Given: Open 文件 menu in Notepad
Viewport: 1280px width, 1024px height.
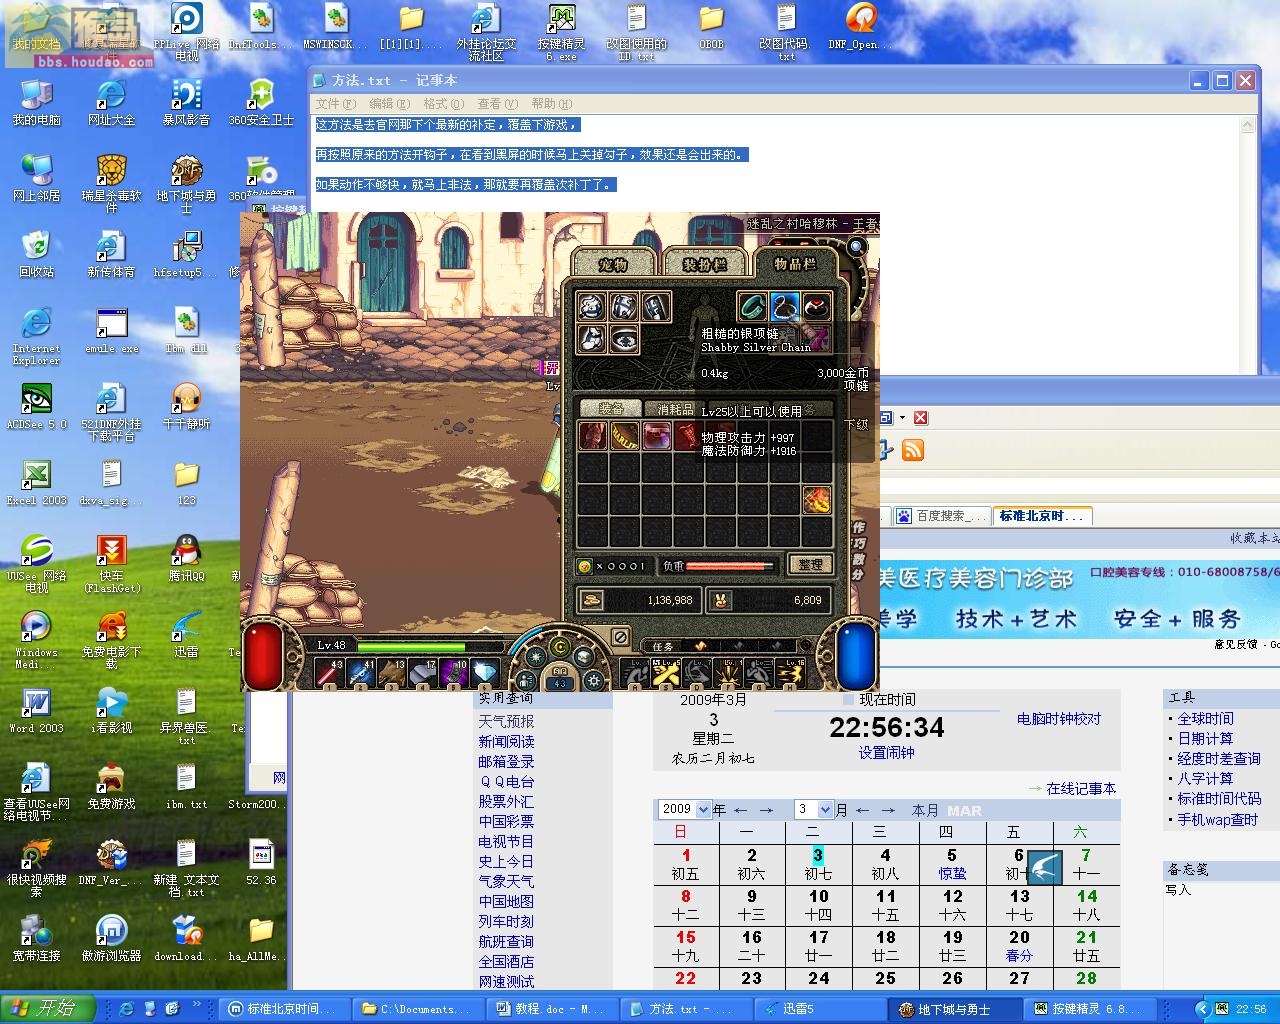Looking at the screenshot, I should tap(335, 103).
